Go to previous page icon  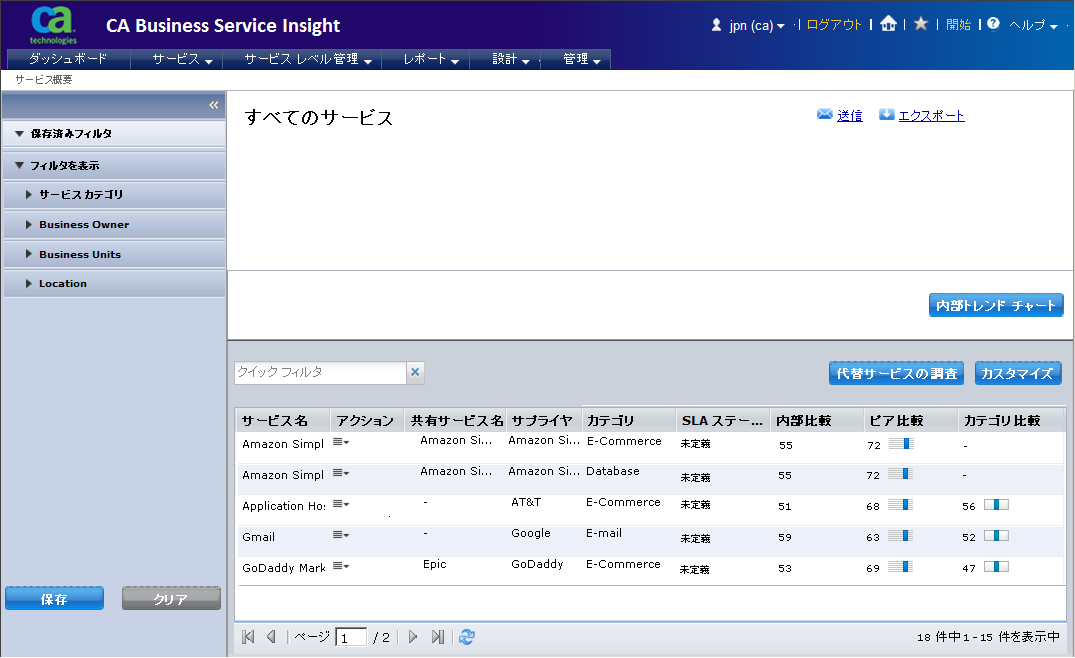click(x=271, y=637)
